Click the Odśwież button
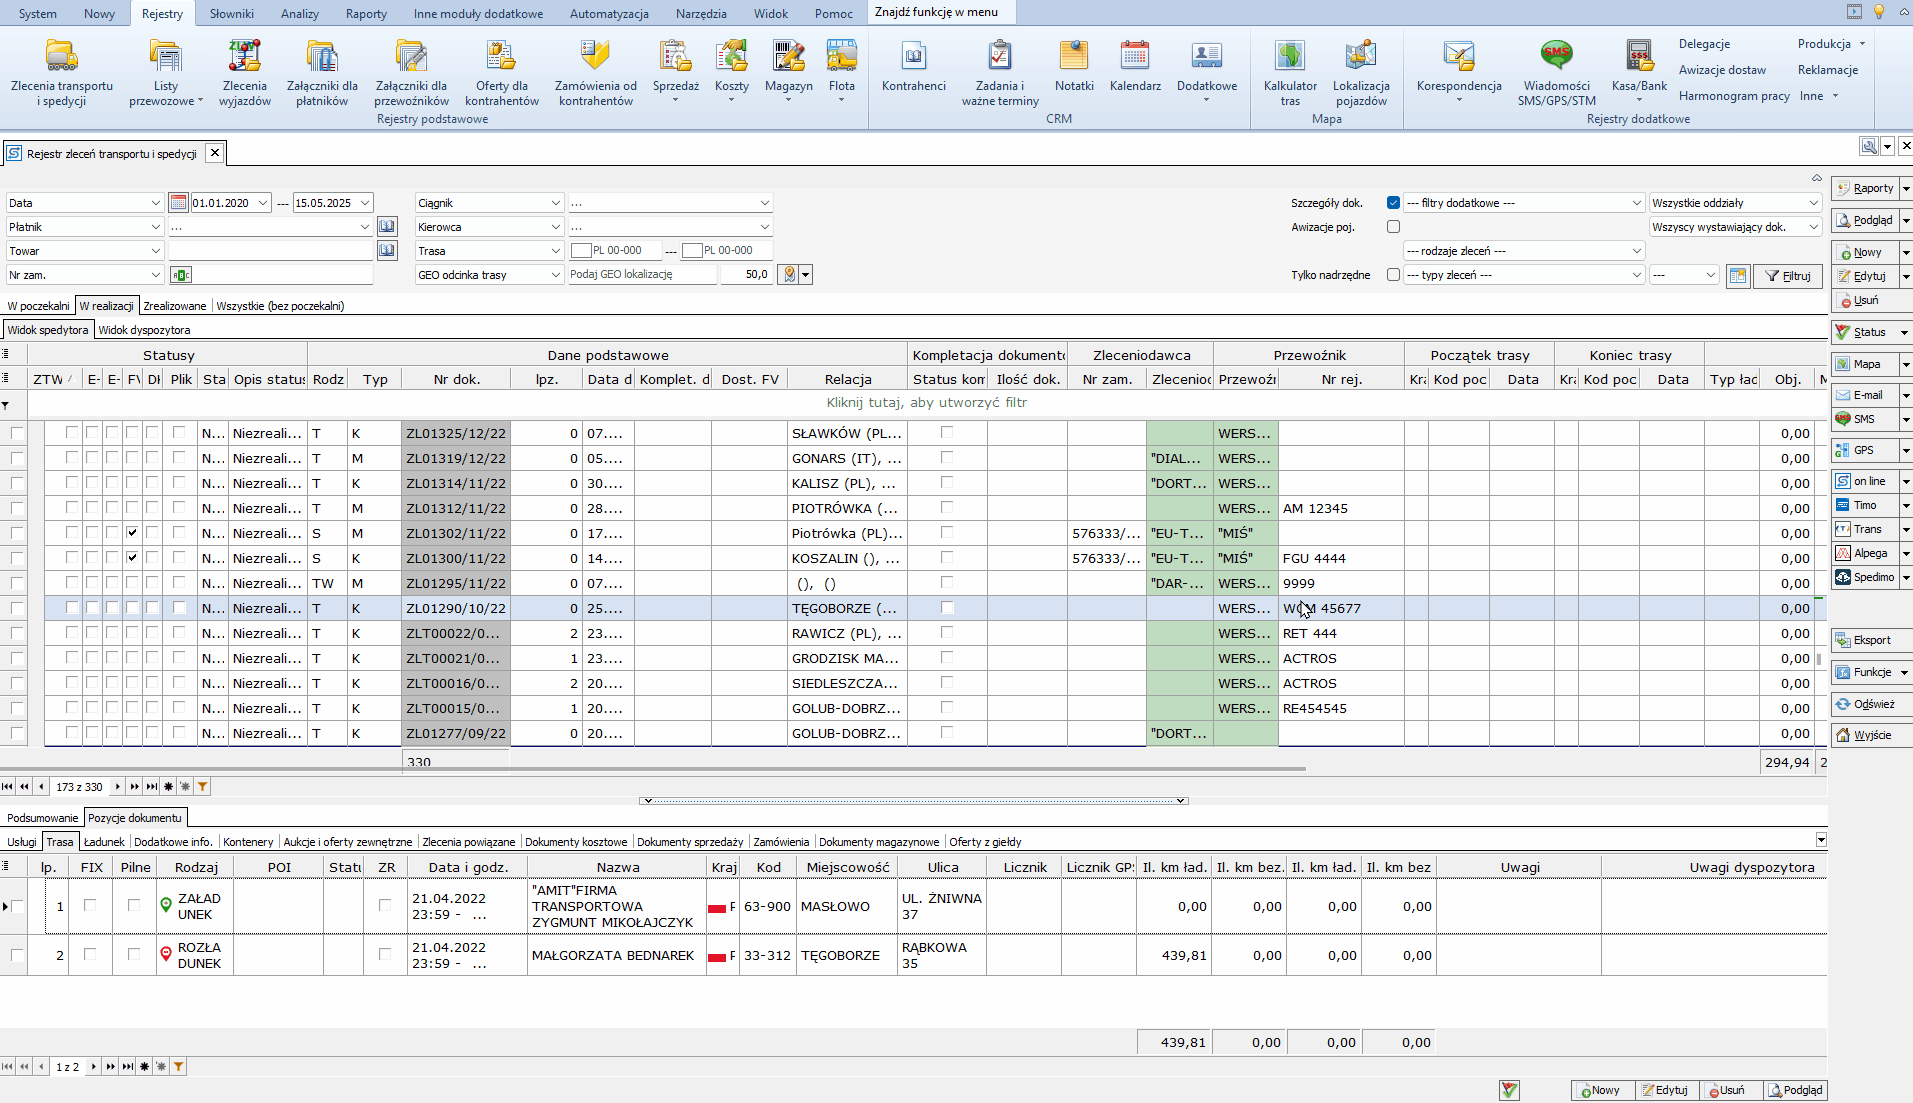 point(1865,704)
